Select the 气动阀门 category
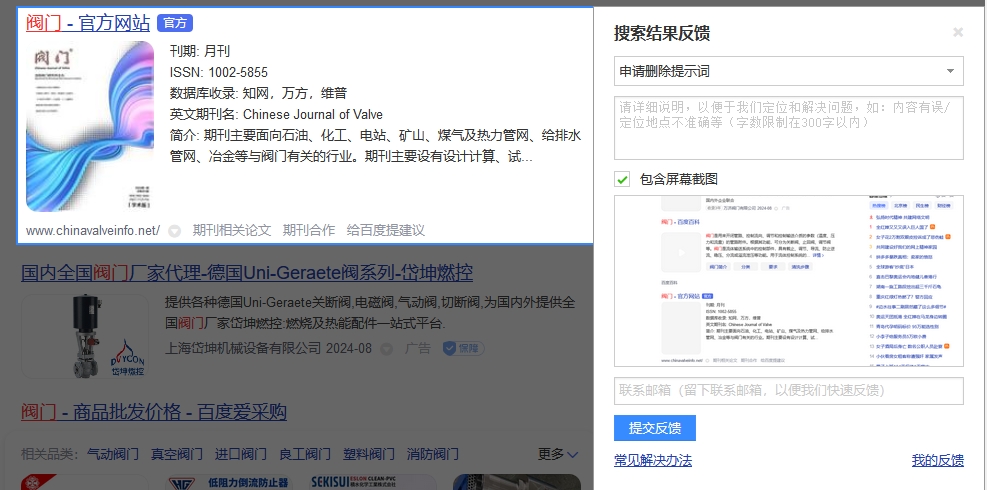The width and height of the screenshot is (987, 490). pyautogui.click(x=113, y=454)
